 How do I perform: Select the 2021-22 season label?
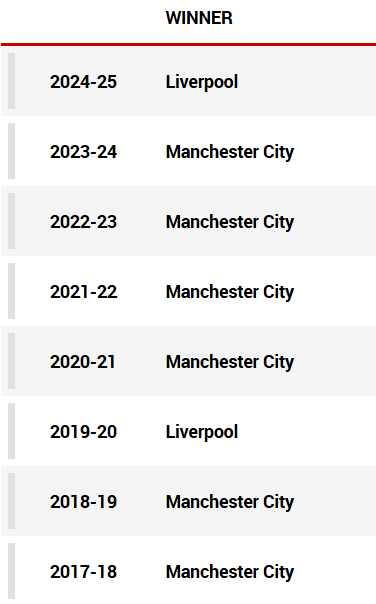[83, 292]
